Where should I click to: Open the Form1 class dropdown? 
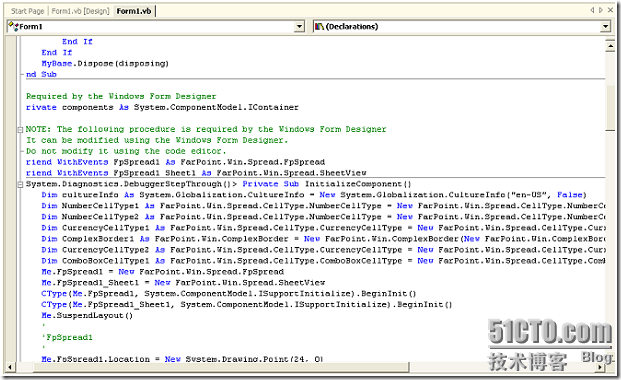(x=299, y=27)
